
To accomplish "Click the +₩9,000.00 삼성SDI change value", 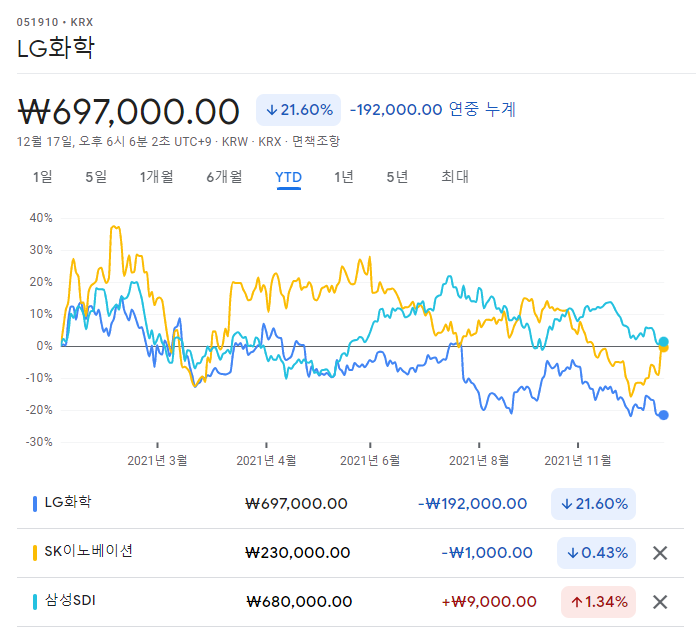I will coord(489,602).
